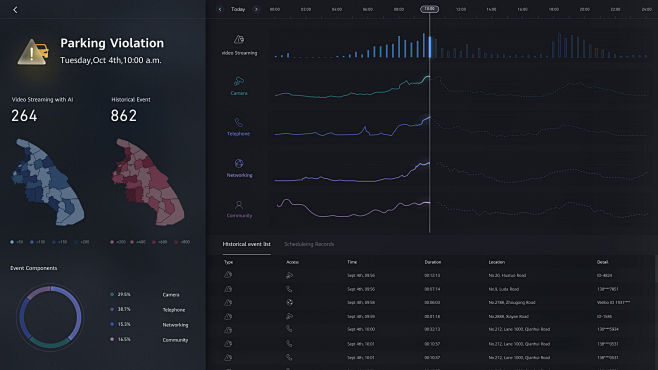Click the phone access icon in the 00:32:13 row
This screenshot has height=370, width=658.
coord(289,329)
